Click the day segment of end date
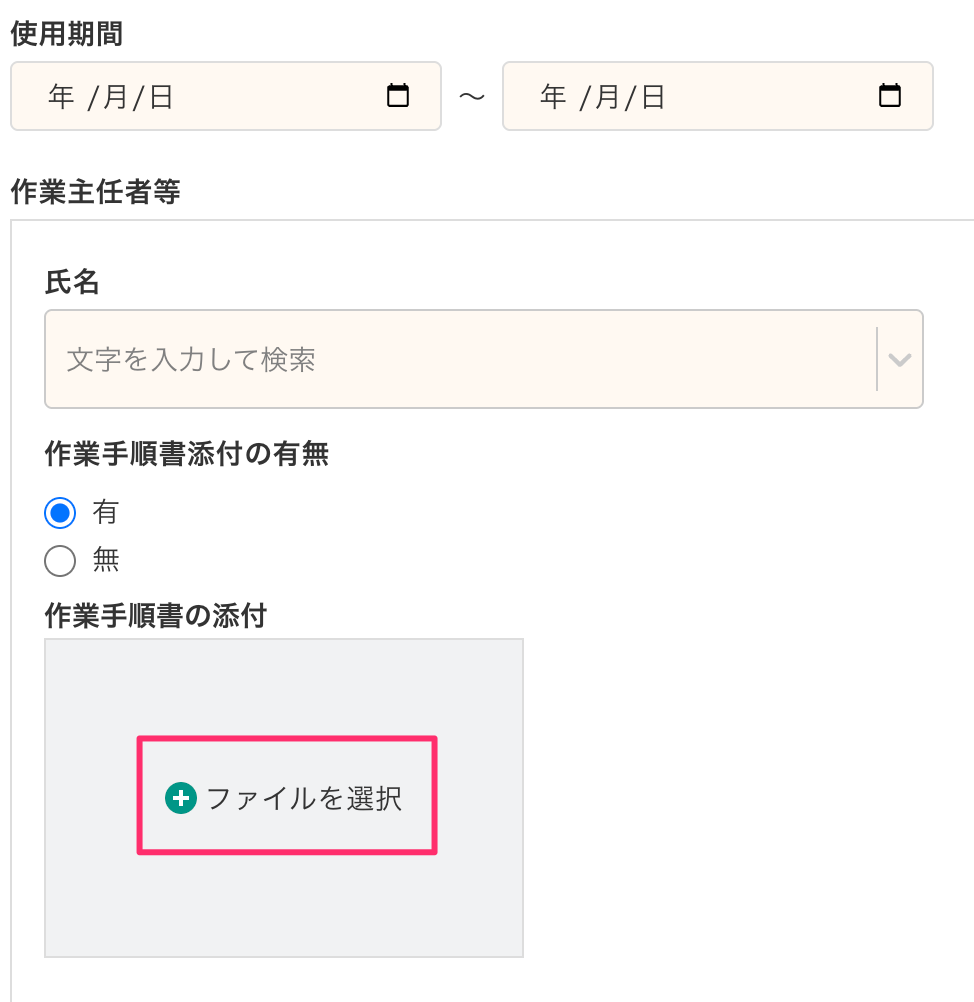974x1002 pixels. (x=653, y=97)
